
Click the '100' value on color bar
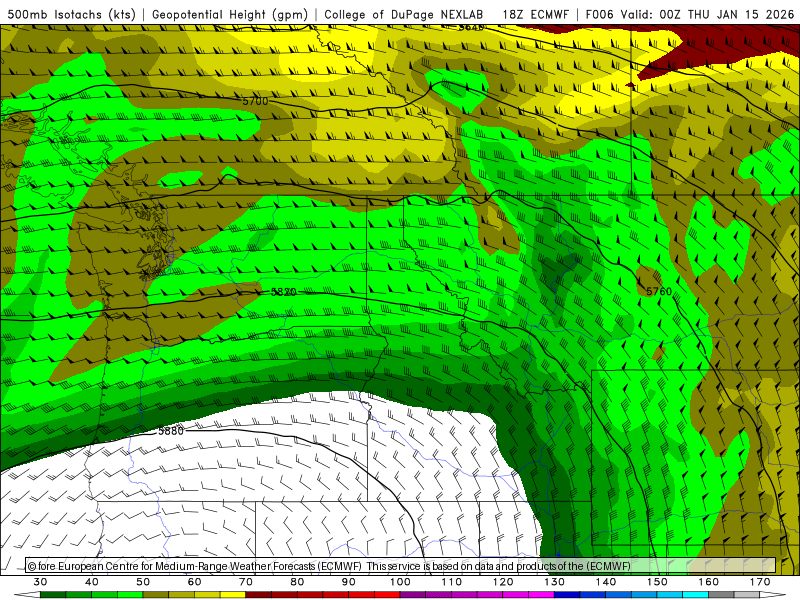(x=400, y=582)
